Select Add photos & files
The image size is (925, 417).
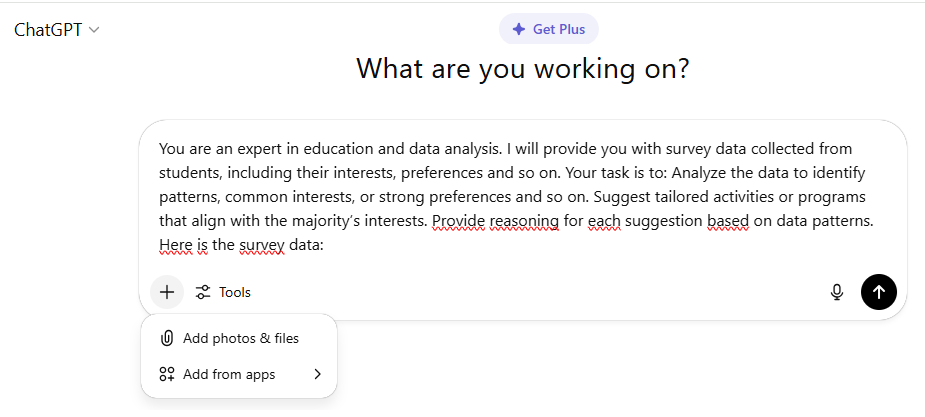(x=240, y=338)
